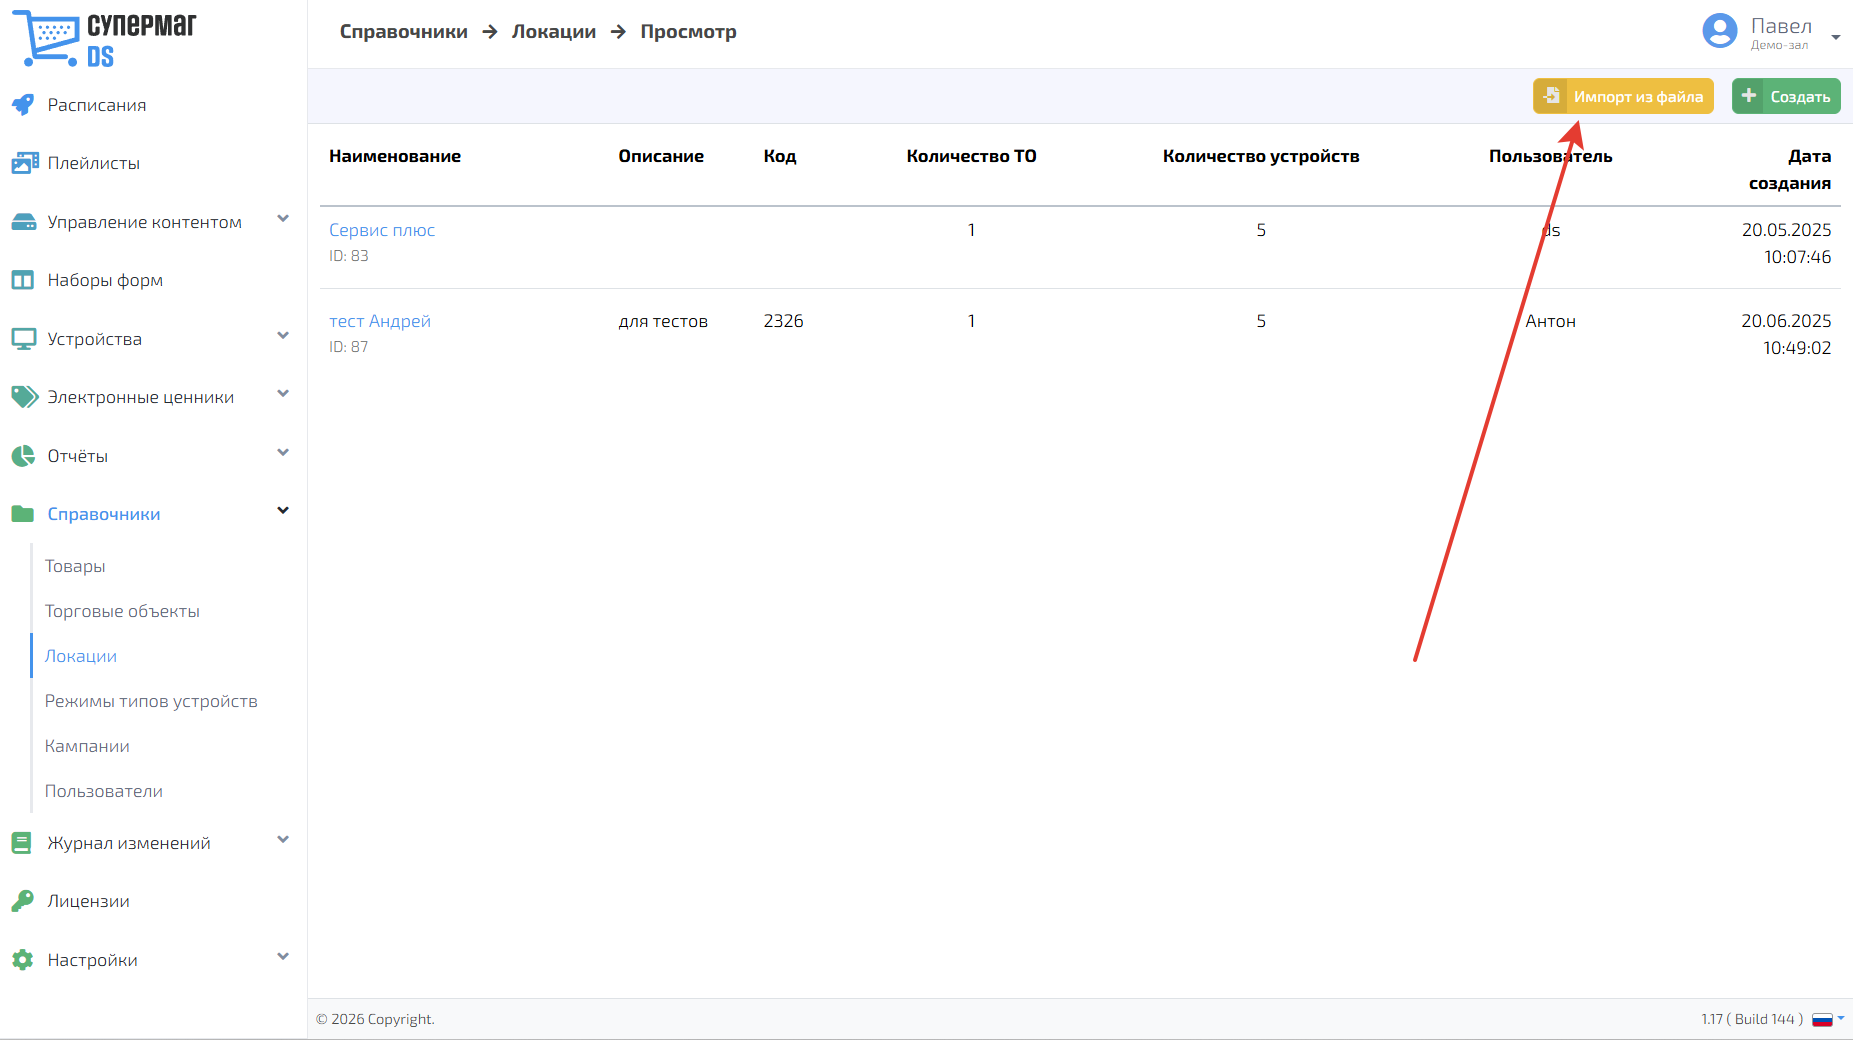Click the gear icon for Настройки
Screen dimensions: 1853x1040
coord(23,960)
